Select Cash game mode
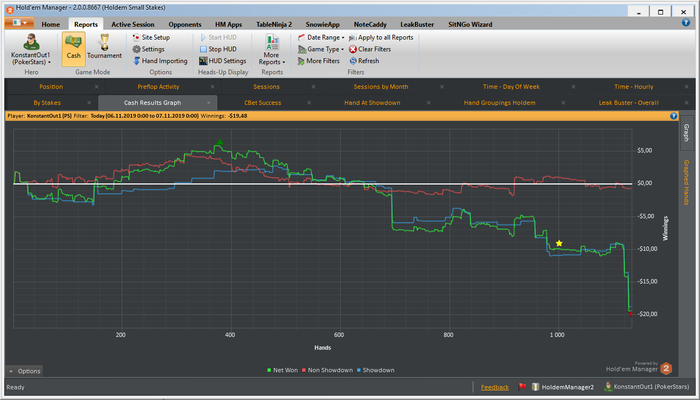700x400 pixels. [x=74, y=49]
